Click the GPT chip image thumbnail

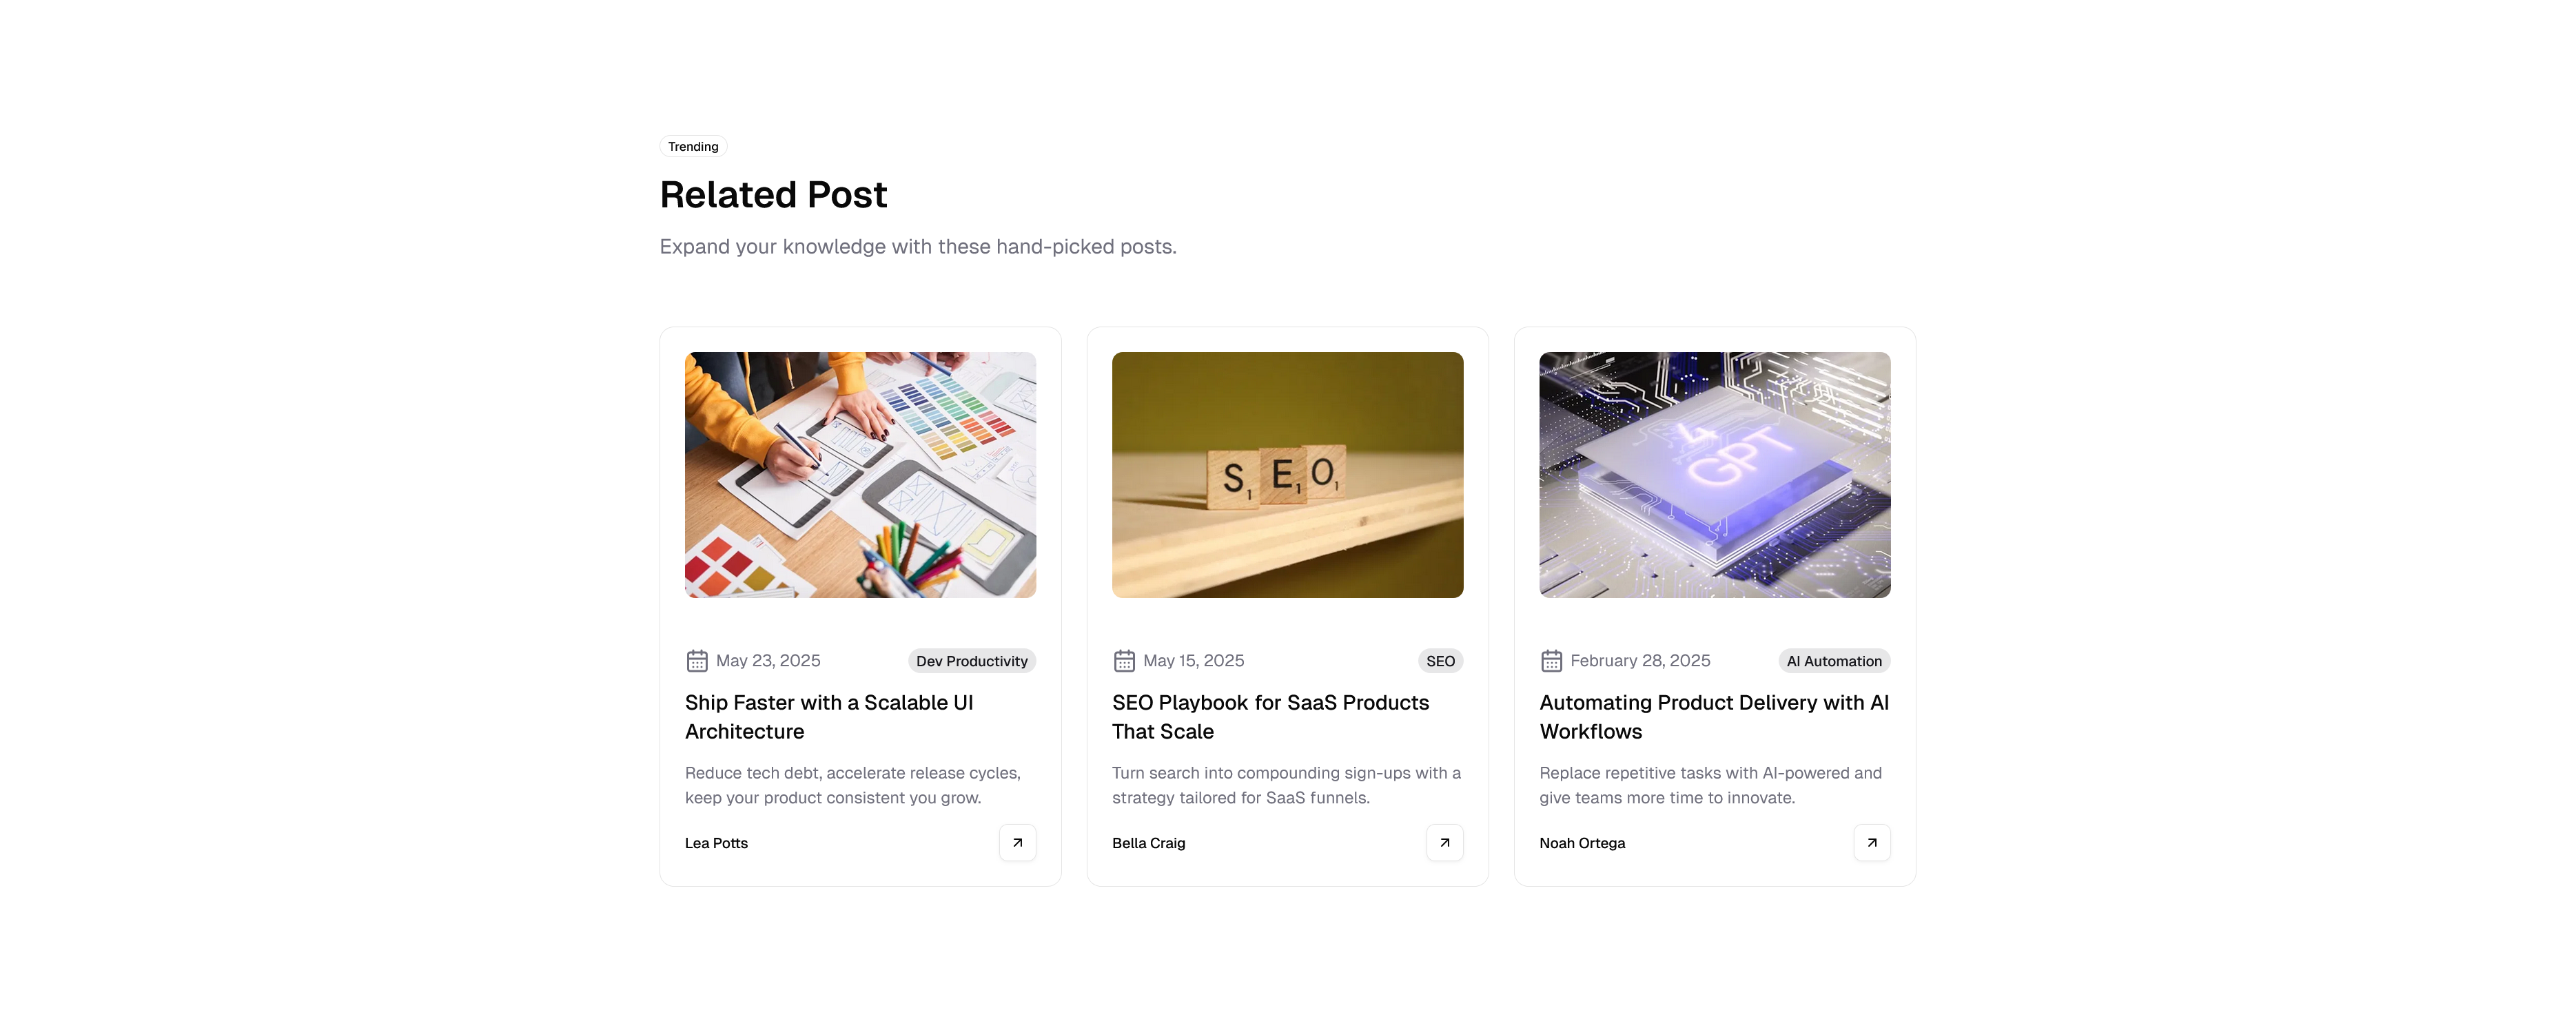click(x=1714, y=475)
